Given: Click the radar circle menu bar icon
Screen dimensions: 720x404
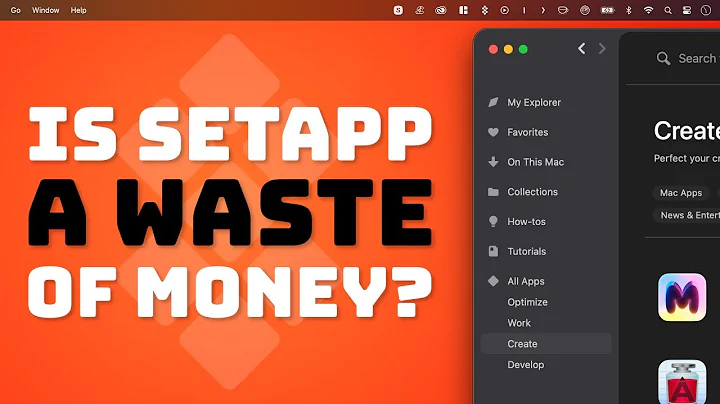Looking at the screenshot, I should (585, 10).
